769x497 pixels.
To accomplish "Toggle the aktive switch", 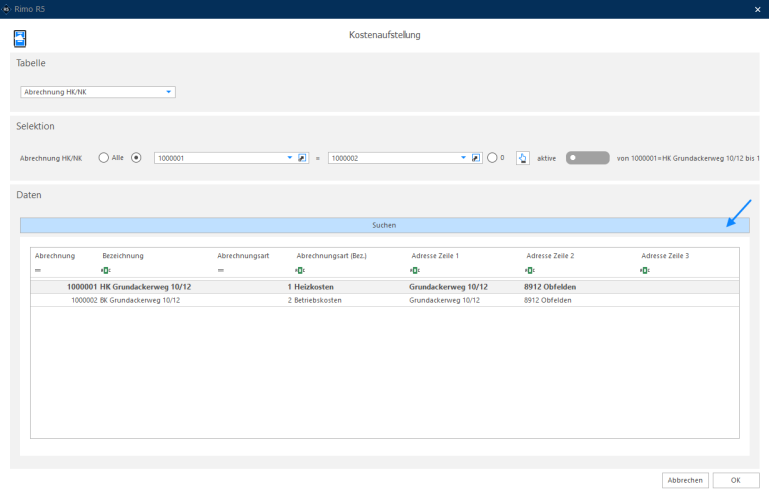I will (x=588, y=158).
